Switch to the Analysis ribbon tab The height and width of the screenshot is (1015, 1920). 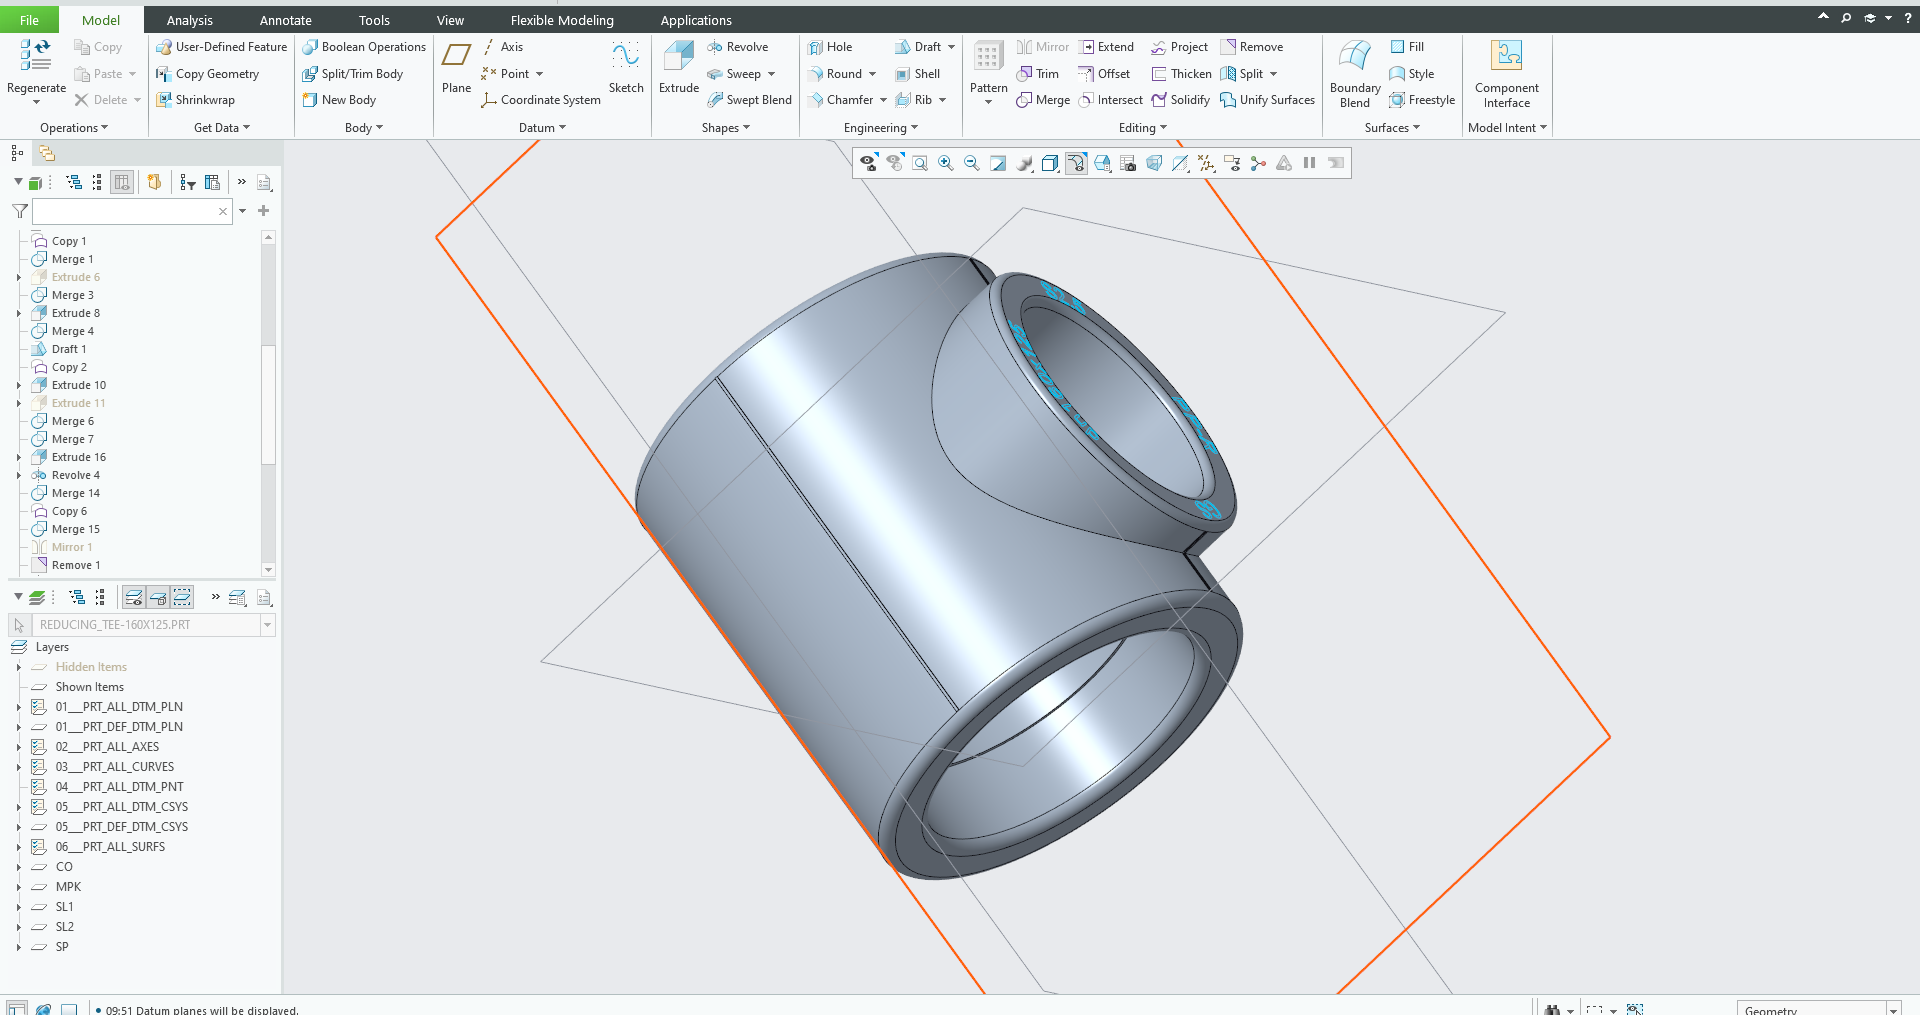[189, 20]
